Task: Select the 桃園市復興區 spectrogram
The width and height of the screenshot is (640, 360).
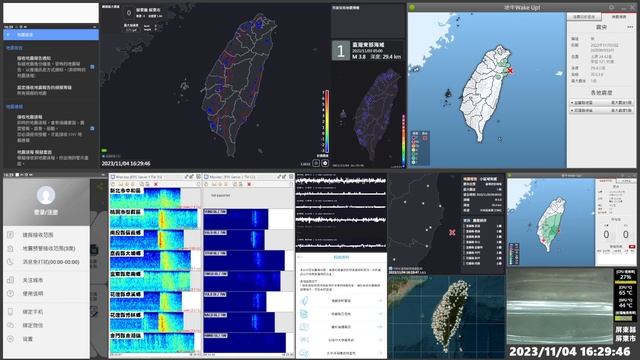Action: 155,219
